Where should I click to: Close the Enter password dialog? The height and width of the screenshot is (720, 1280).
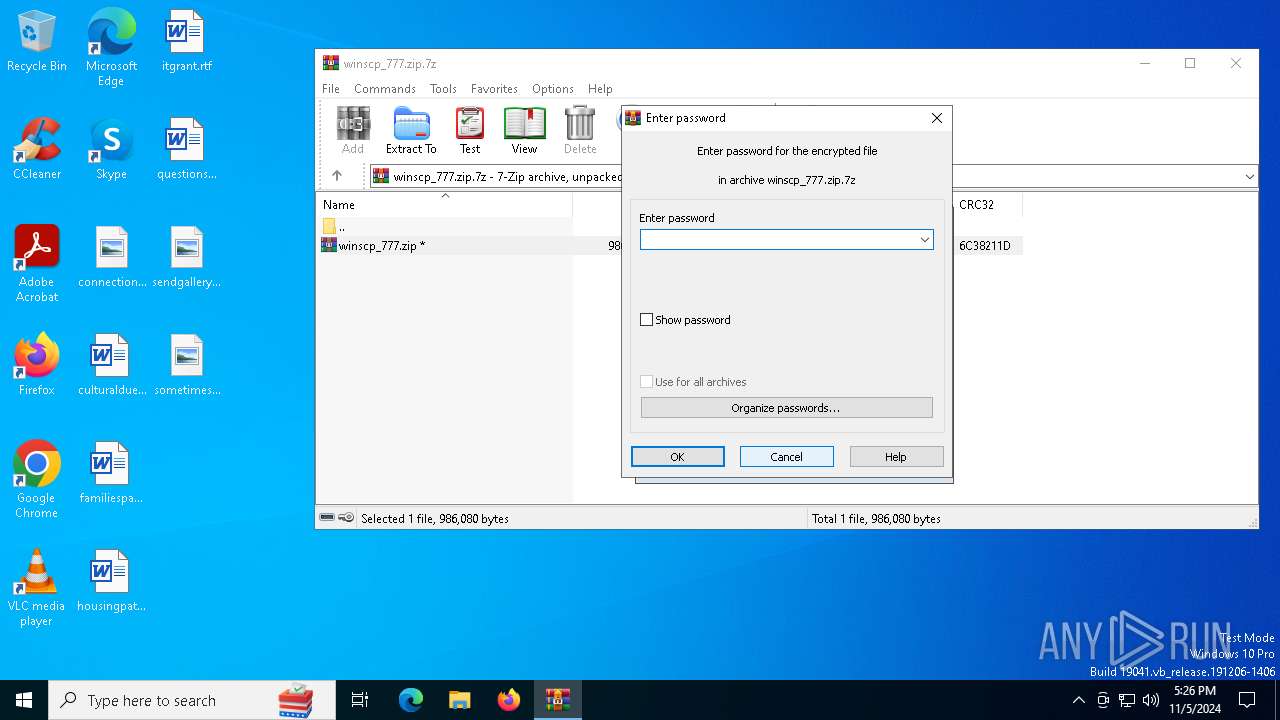coord(937,118)
